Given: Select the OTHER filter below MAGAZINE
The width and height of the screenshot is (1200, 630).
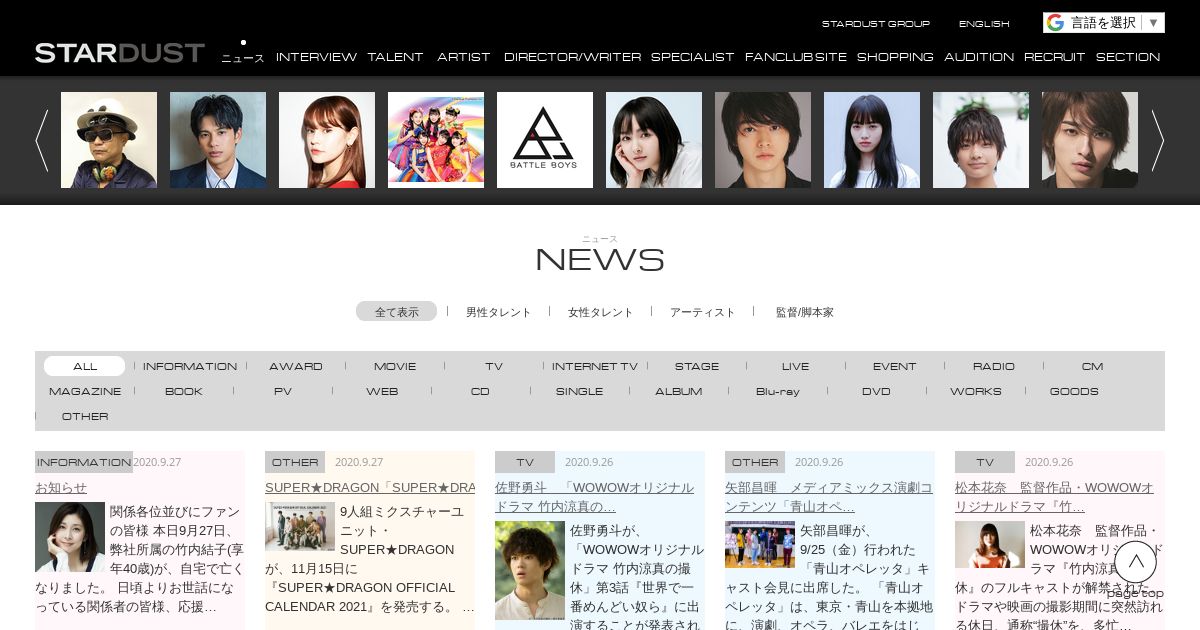Looking at the screenshot, I should pos(85,416).
